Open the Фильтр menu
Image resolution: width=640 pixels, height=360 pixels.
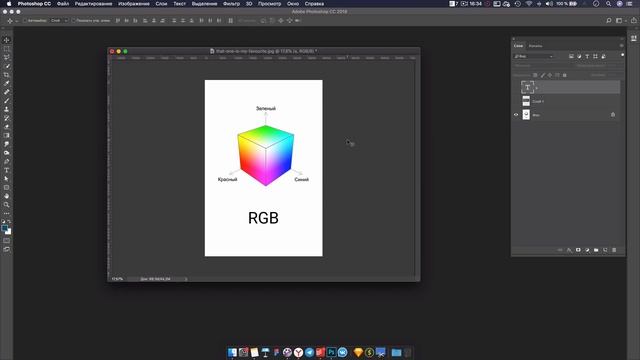(x=231, y=4)
